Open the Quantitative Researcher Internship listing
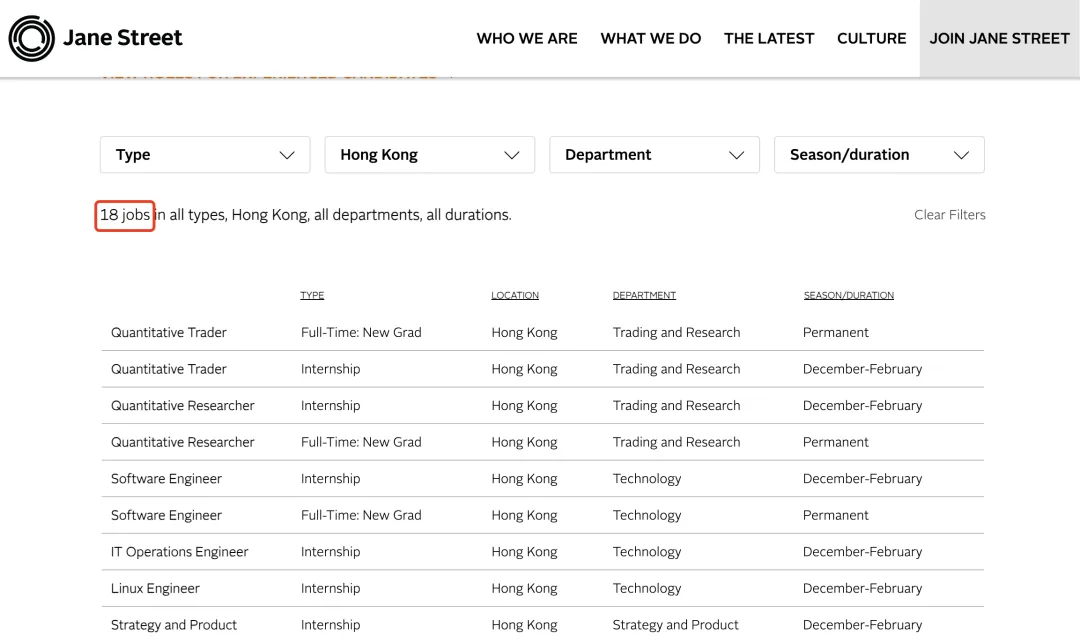 click(x=543, y=406)
